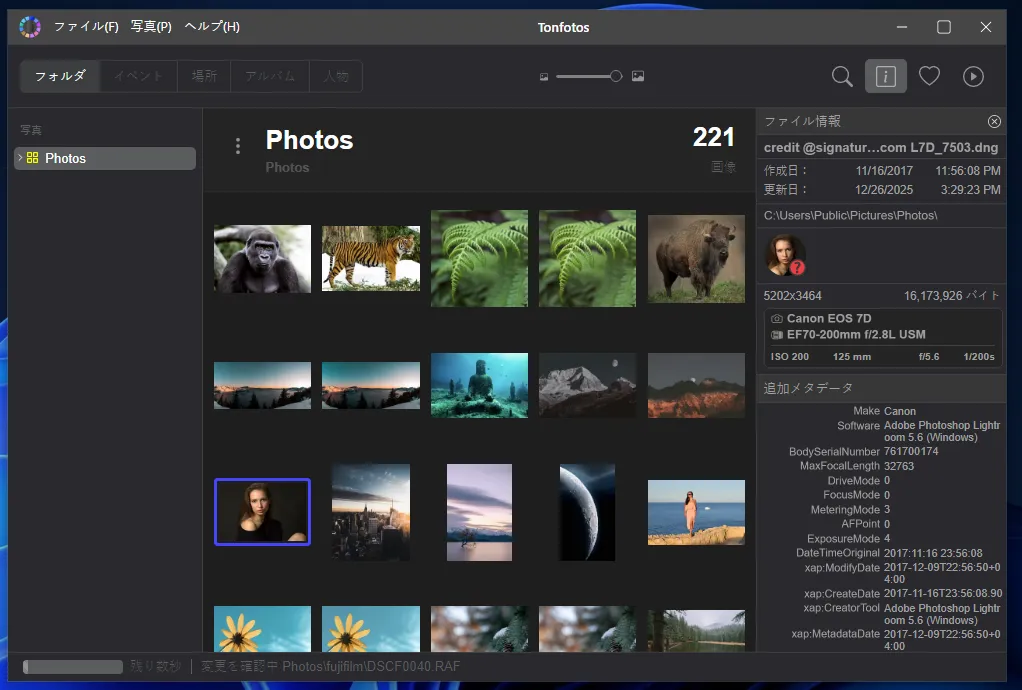Screen dimensions: 1022x690
Task: Select the gorilla photo thumbnail
Action: click(262, 258)
